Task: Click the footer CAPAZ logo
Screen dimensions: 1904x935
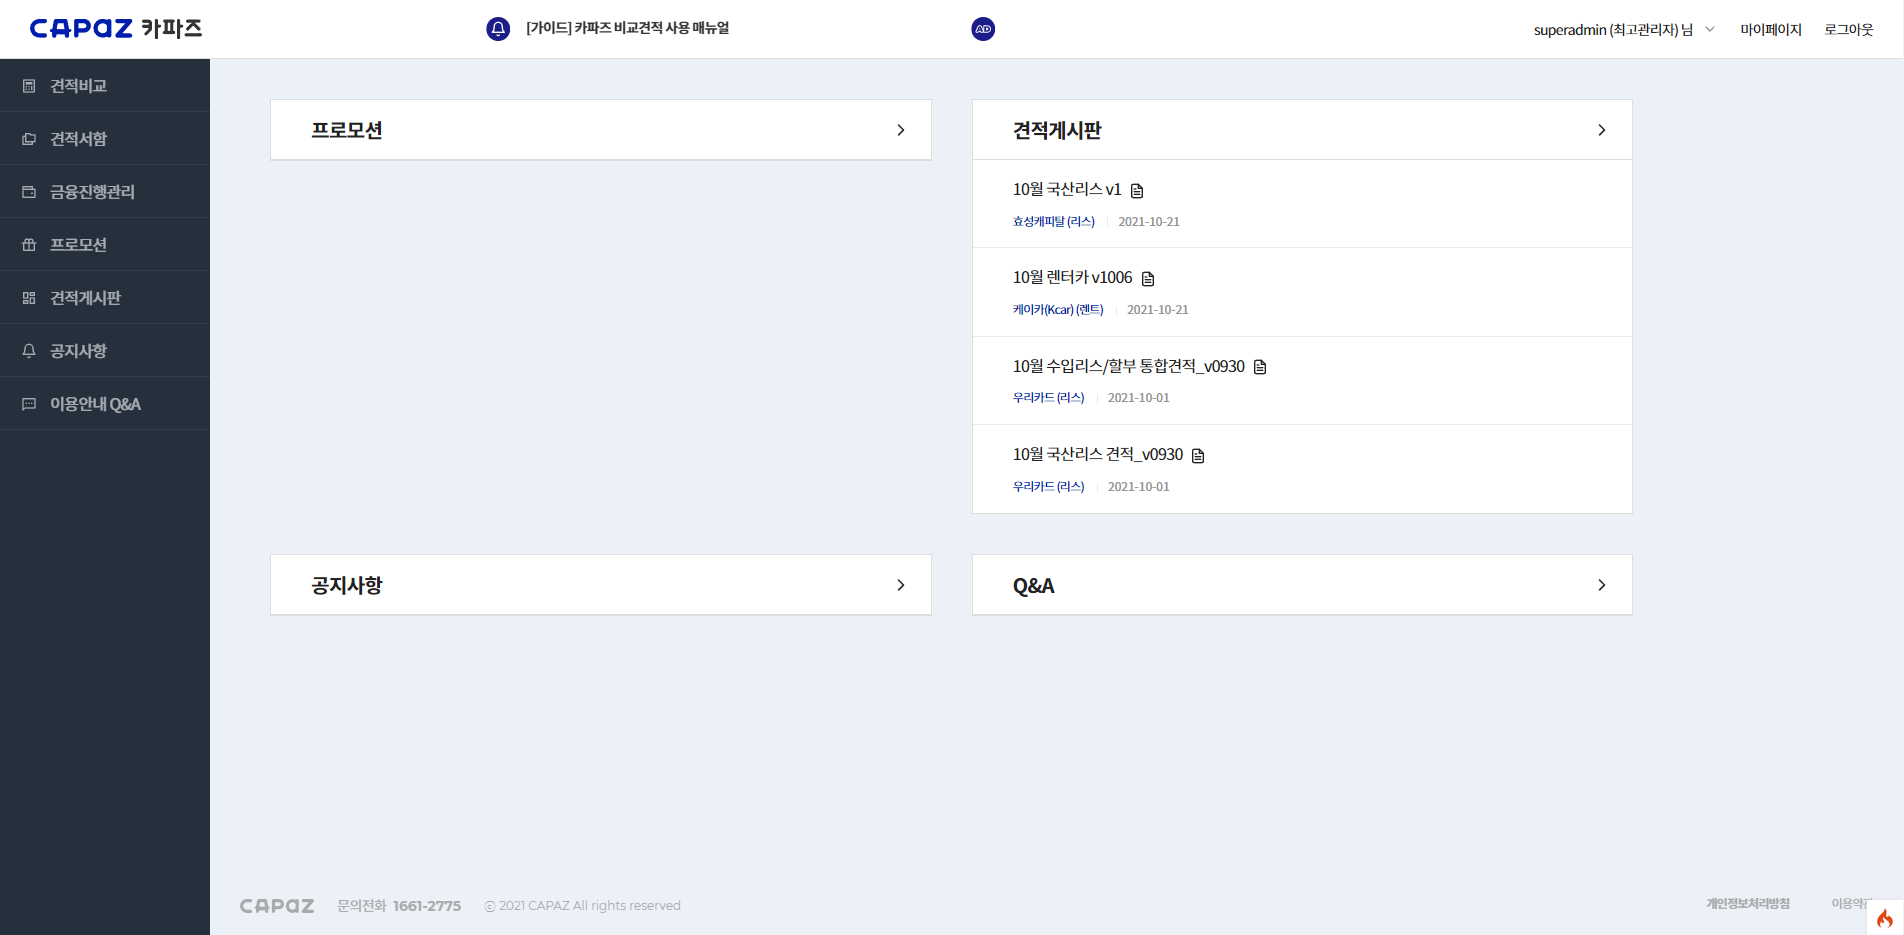Action: pyautogui.click(x=277, y=906)
